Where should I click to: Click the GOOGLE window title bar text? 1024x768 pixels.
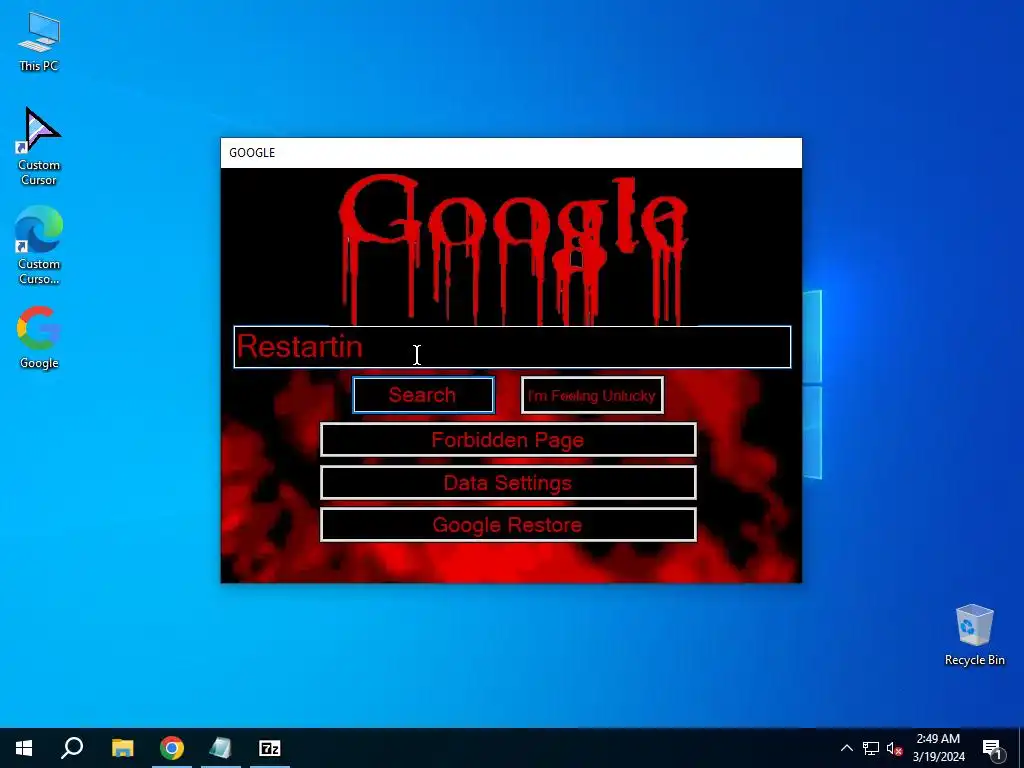(x=252, y=153)
